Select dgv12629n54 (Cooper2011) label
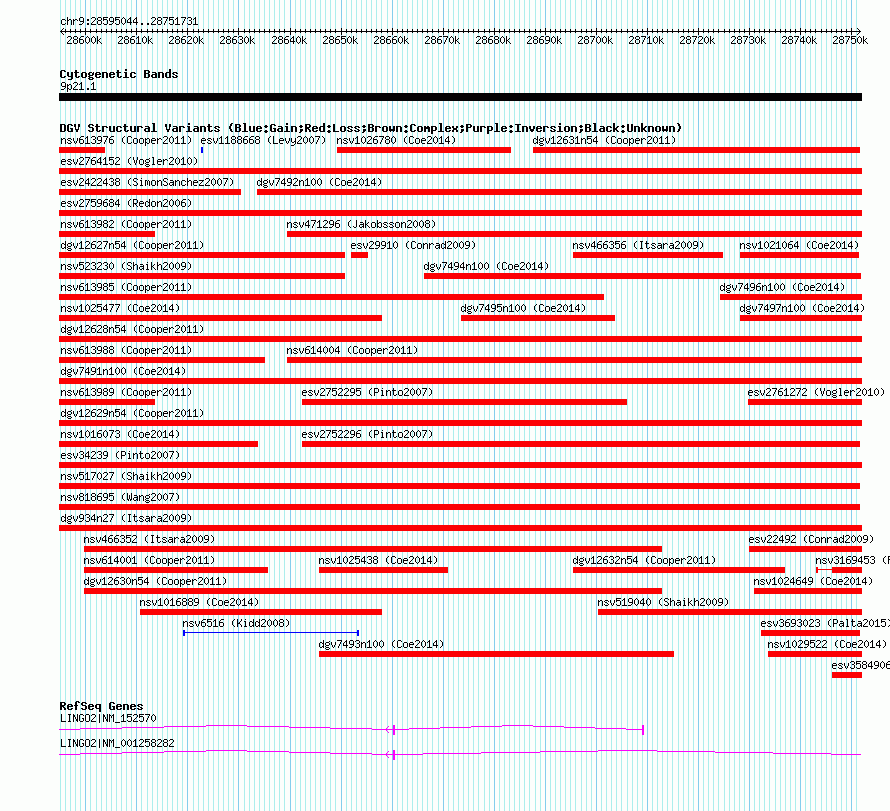 [132, 413]
